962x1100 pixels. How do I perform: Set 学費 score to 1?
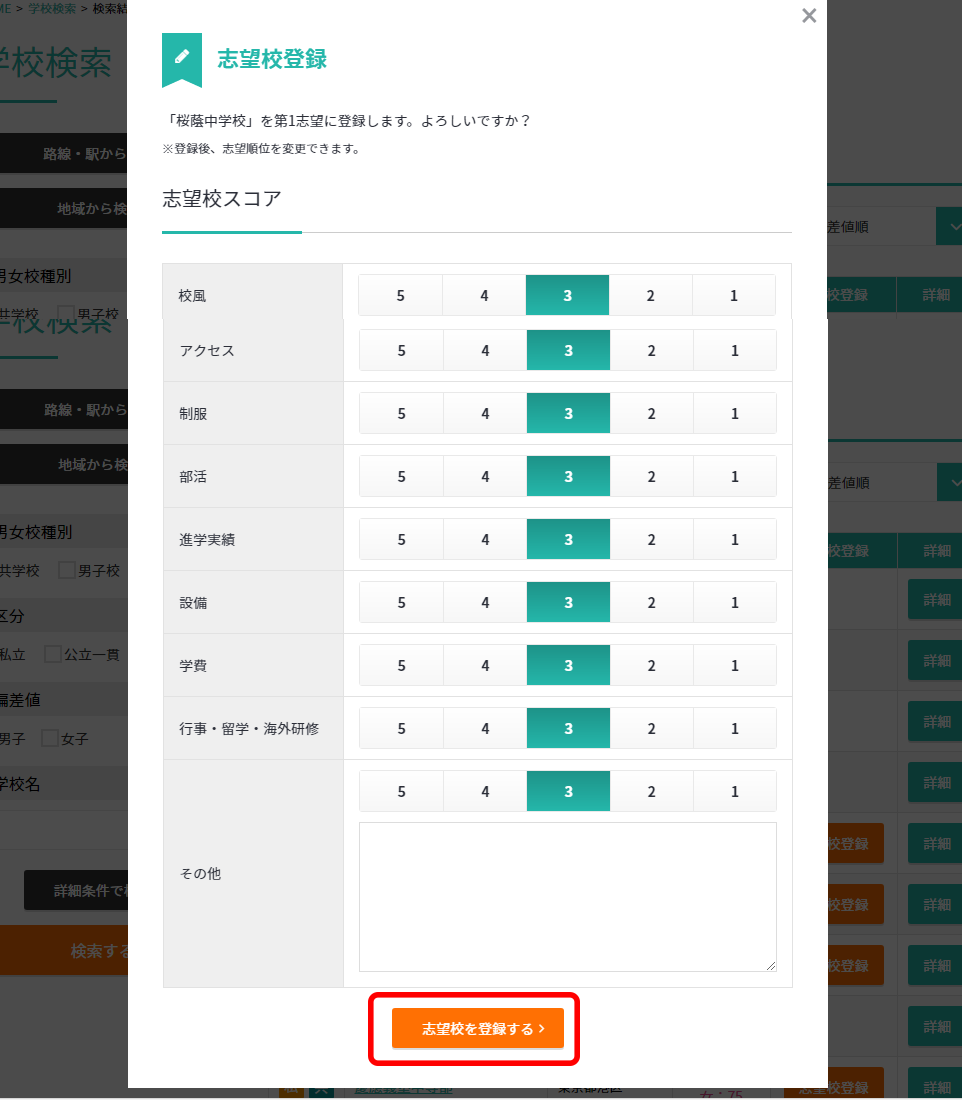pyautogui.click(x=734, y=666)
